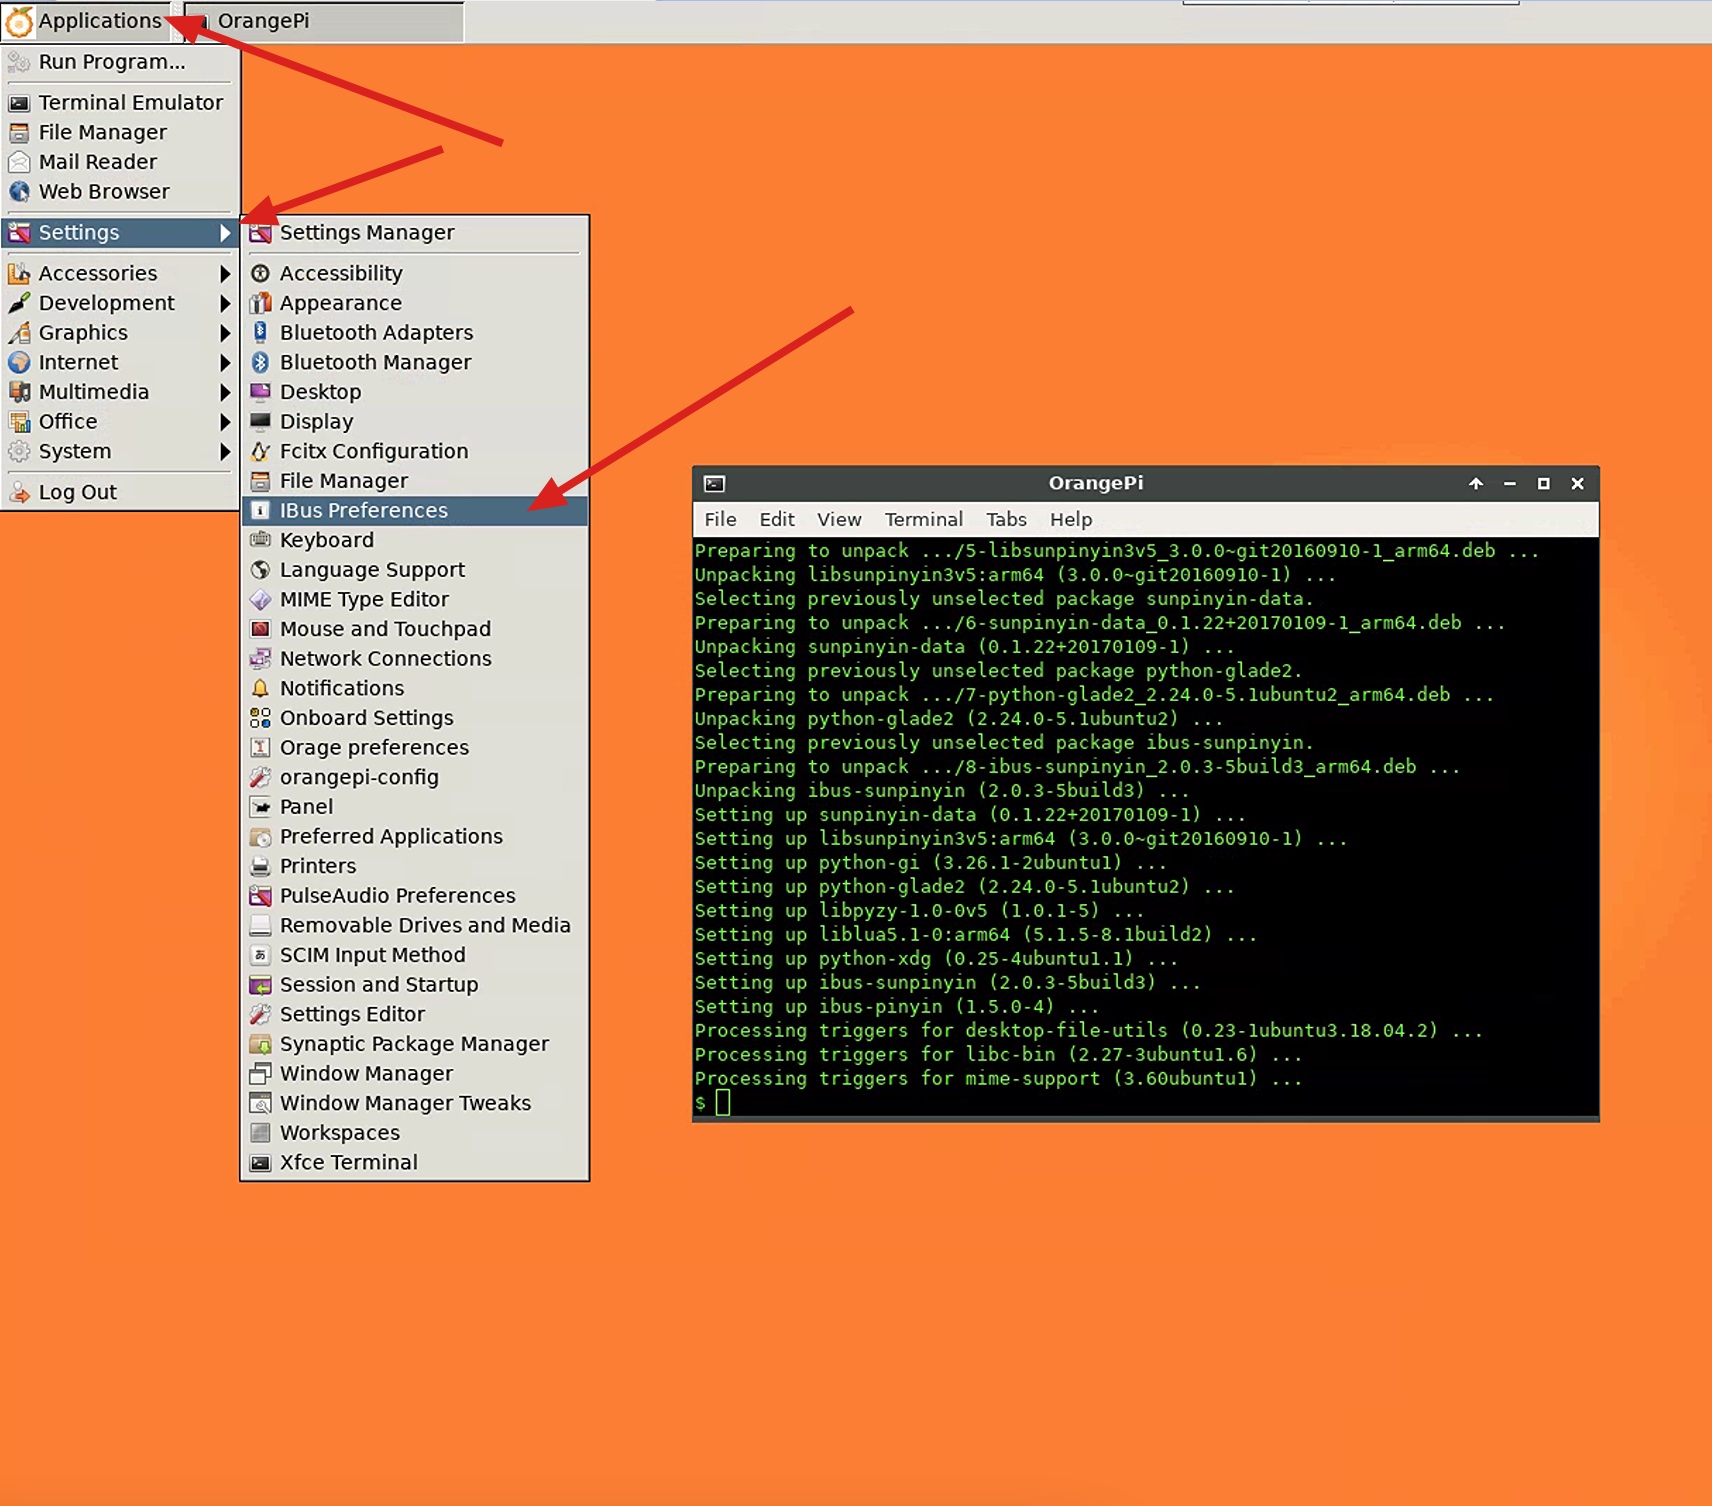Screen dimensions: 1712x1506
Task: Click shade (up arrow) button on terminal titlebar
Action: [1476, 484]
